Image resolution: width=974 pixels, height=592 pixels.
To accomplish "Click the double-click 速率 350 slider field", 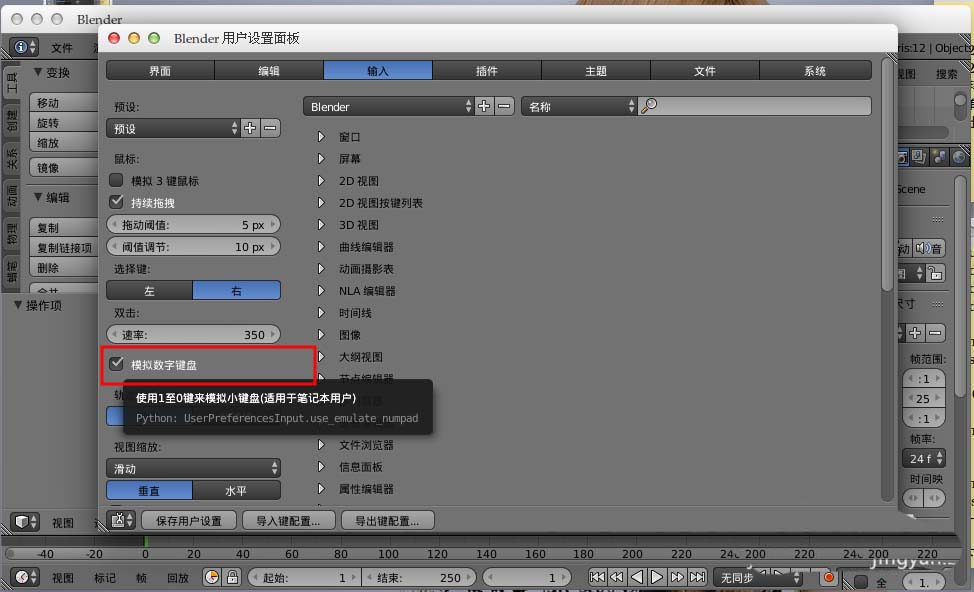I will [x=193, y=334].
